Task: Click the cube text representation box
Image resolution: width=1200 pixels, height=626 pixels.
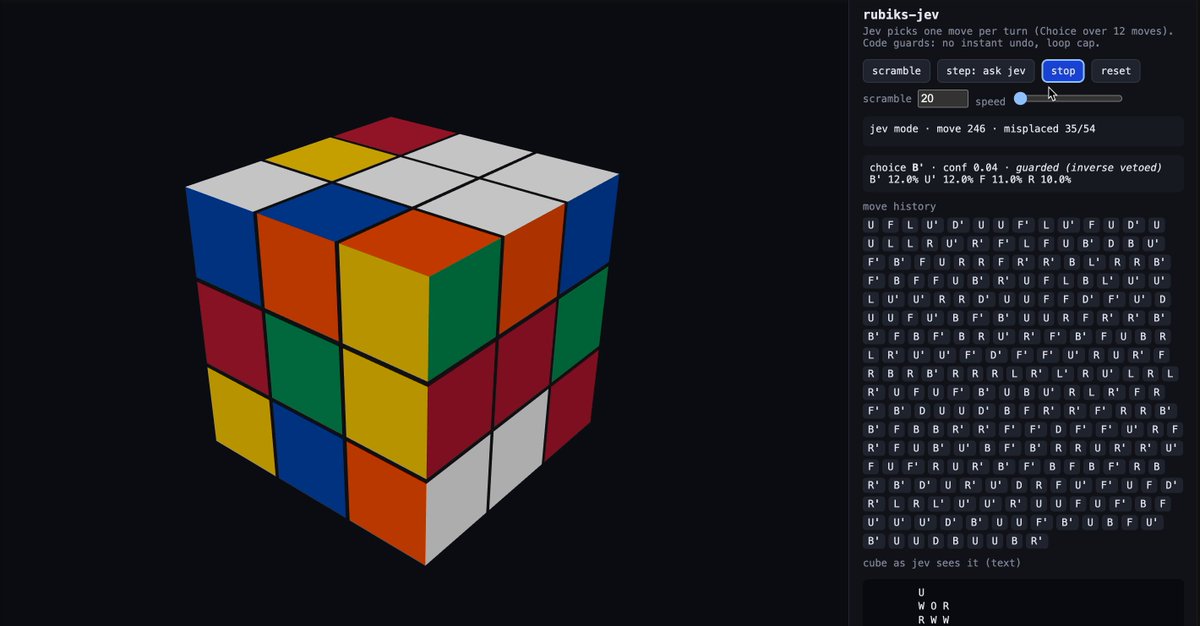Action: tap(1023, 602)
